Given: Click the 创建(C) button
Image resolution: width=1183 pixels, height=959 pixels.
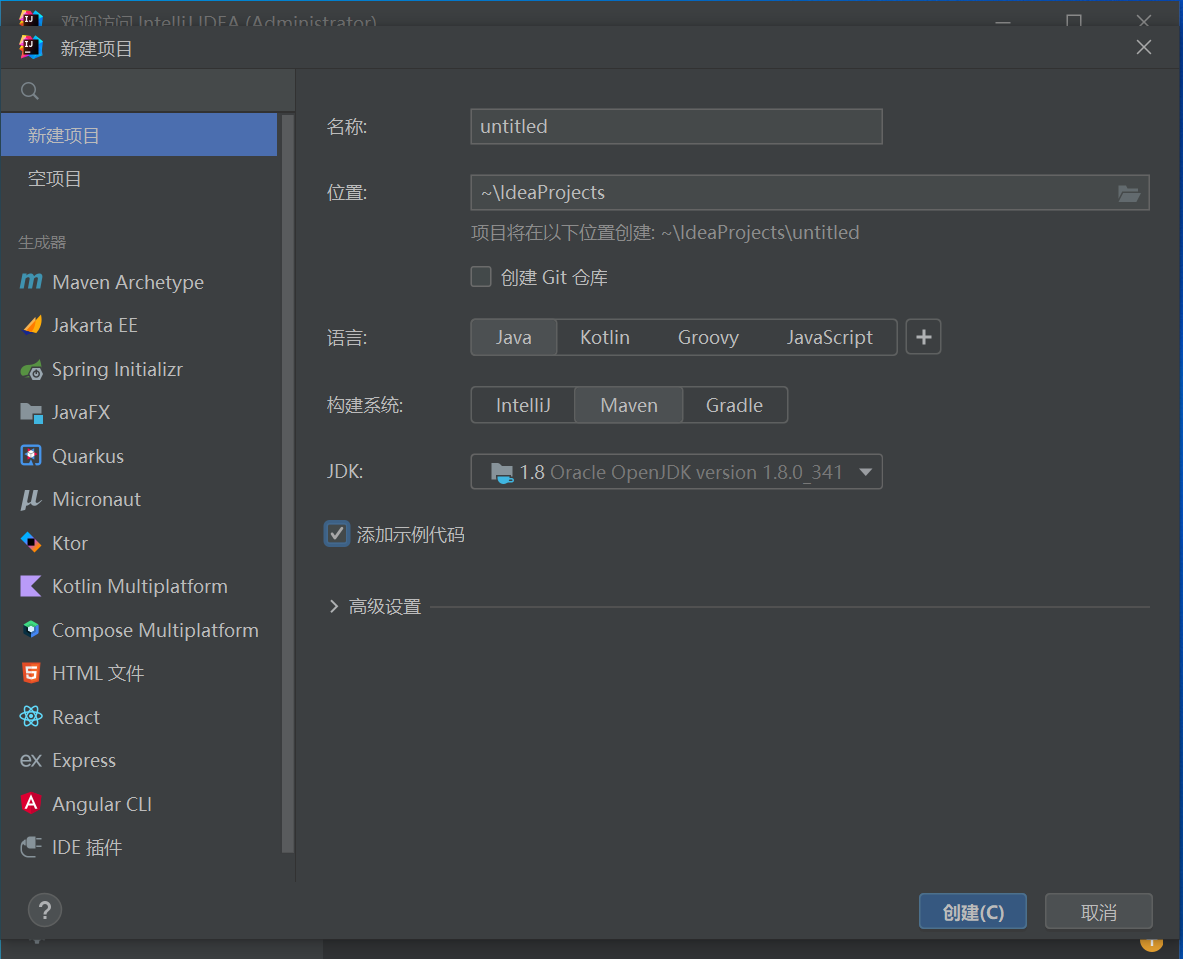Looking at the screenshot, I should 972,912.
